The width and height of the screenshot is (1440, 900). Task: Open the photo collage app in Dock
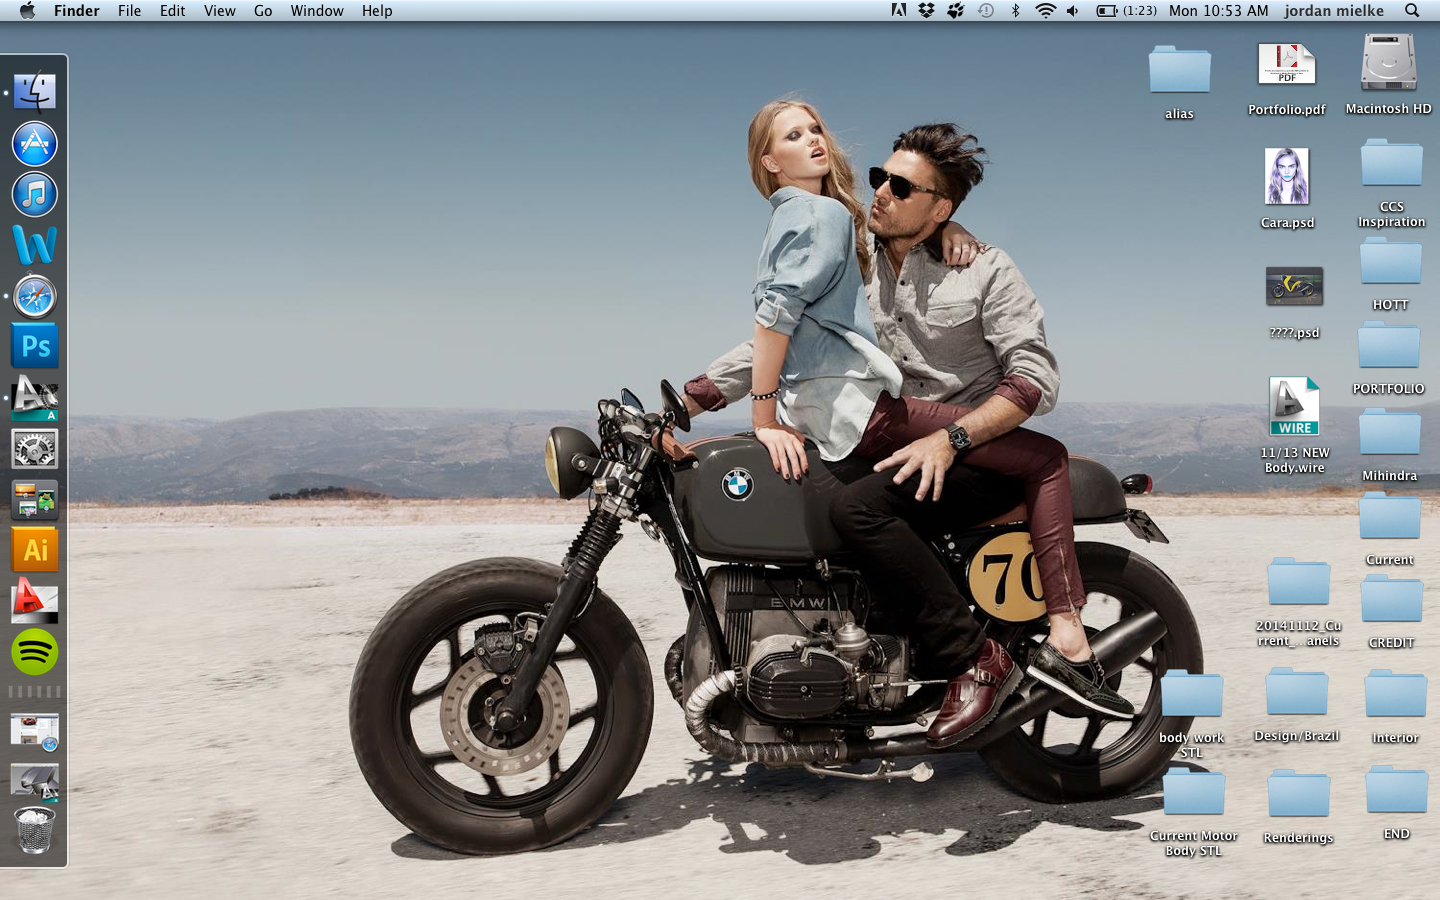pos(34,499)
